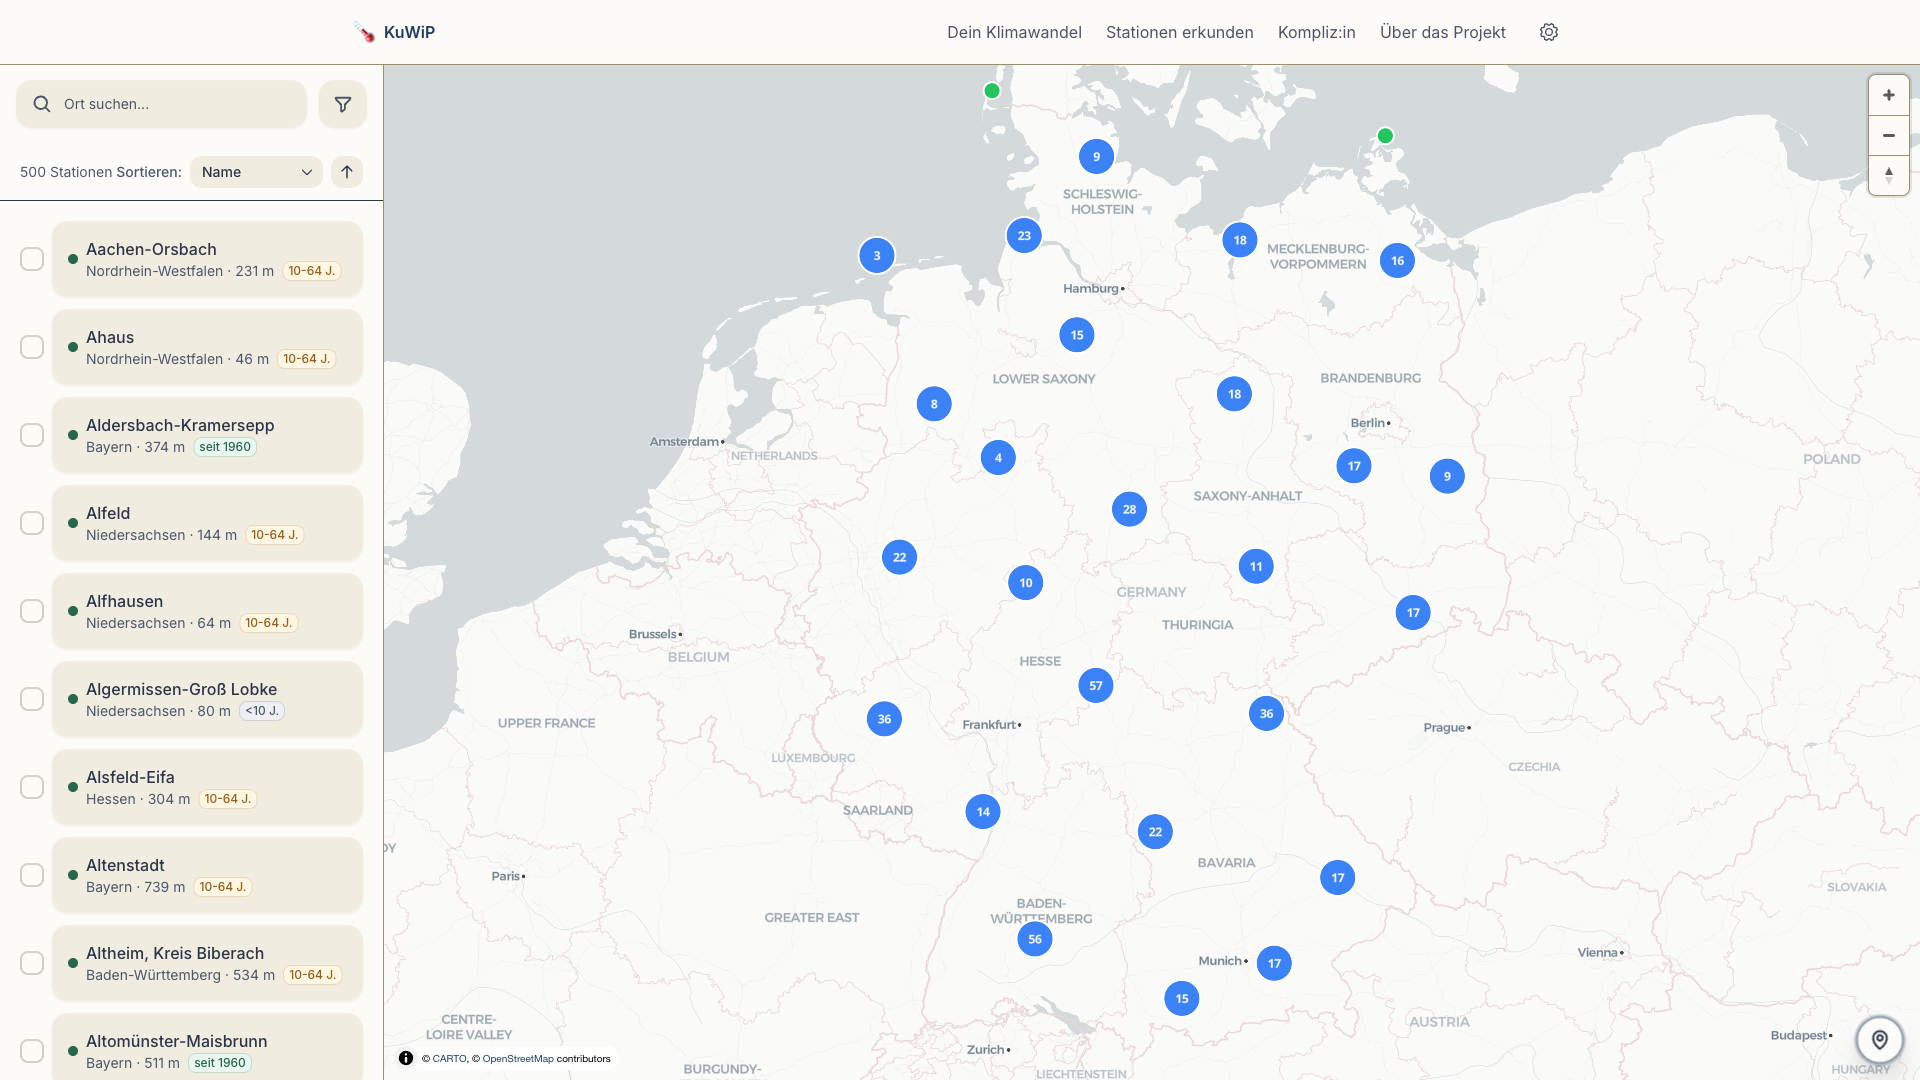Zoom out on the map

click(x=1889, y=135)
